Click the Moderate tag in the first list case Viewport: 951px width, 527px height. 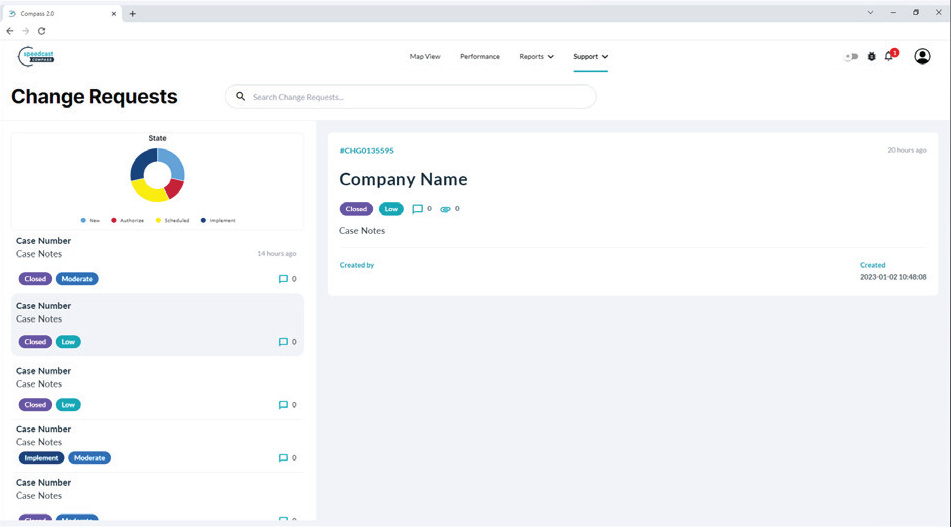pos(77,279)
